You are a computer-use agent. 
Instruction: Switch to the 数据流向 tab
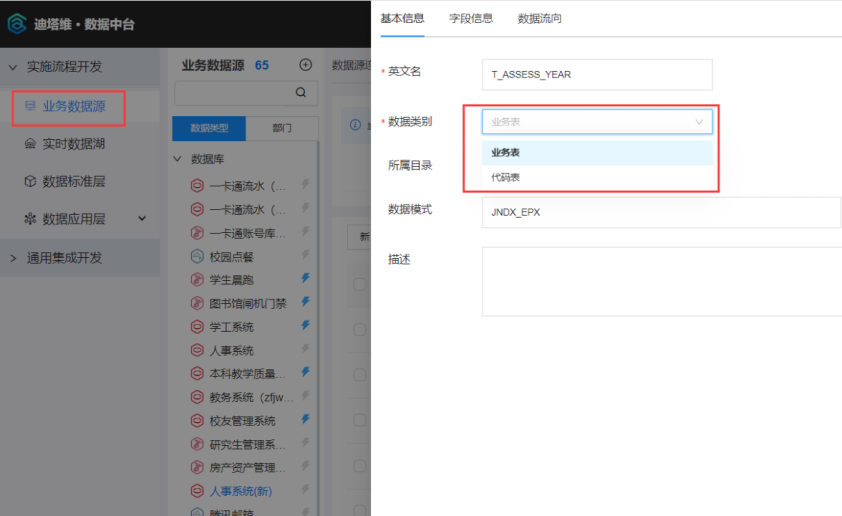[x=539, y=18]
